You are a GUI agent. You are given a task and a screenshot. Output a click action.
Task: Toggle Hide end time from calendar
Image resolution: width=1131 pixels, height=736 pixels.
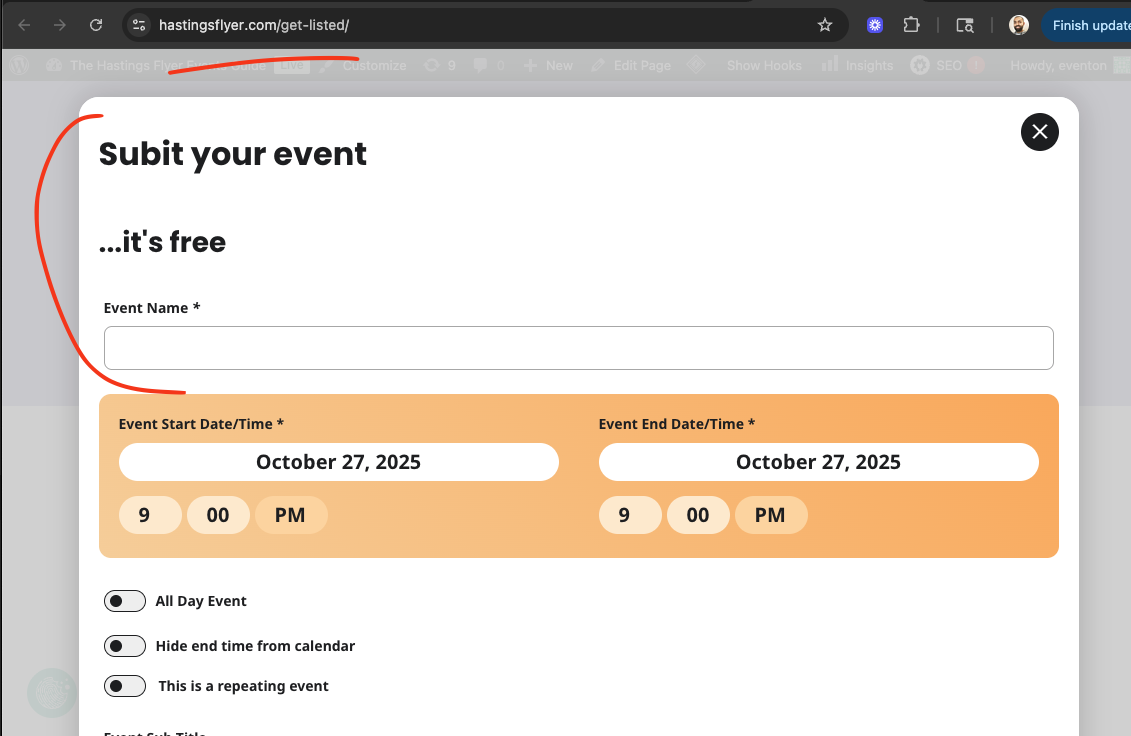coord(125,646)
